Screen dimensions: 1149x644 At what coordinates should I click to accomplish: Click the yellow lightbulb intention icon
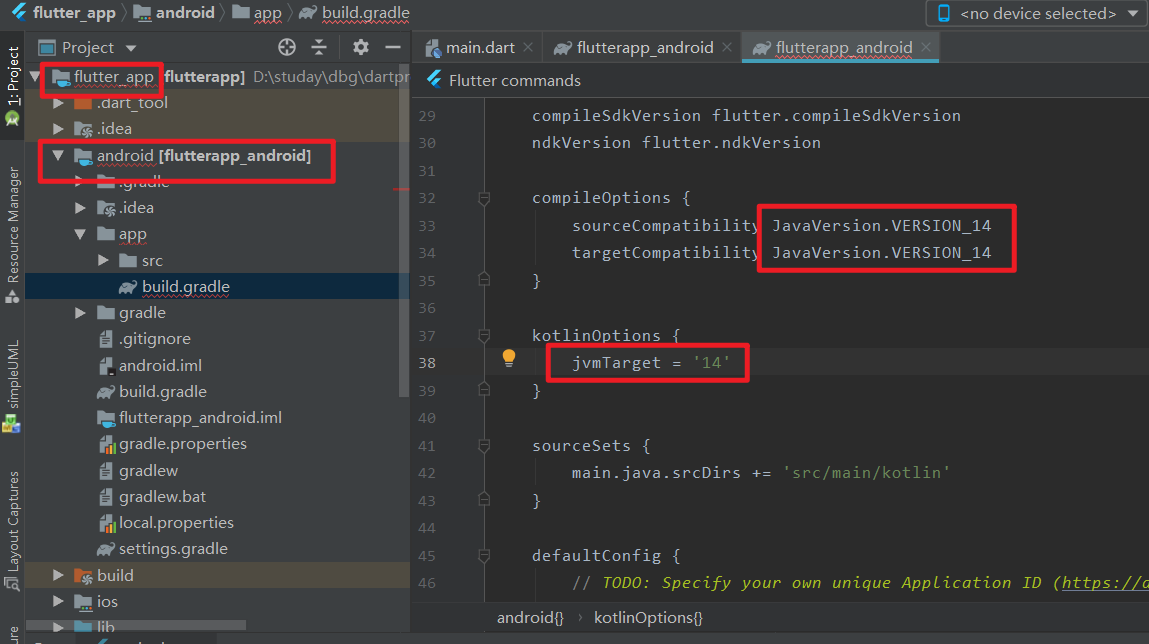tap(509, 358)
